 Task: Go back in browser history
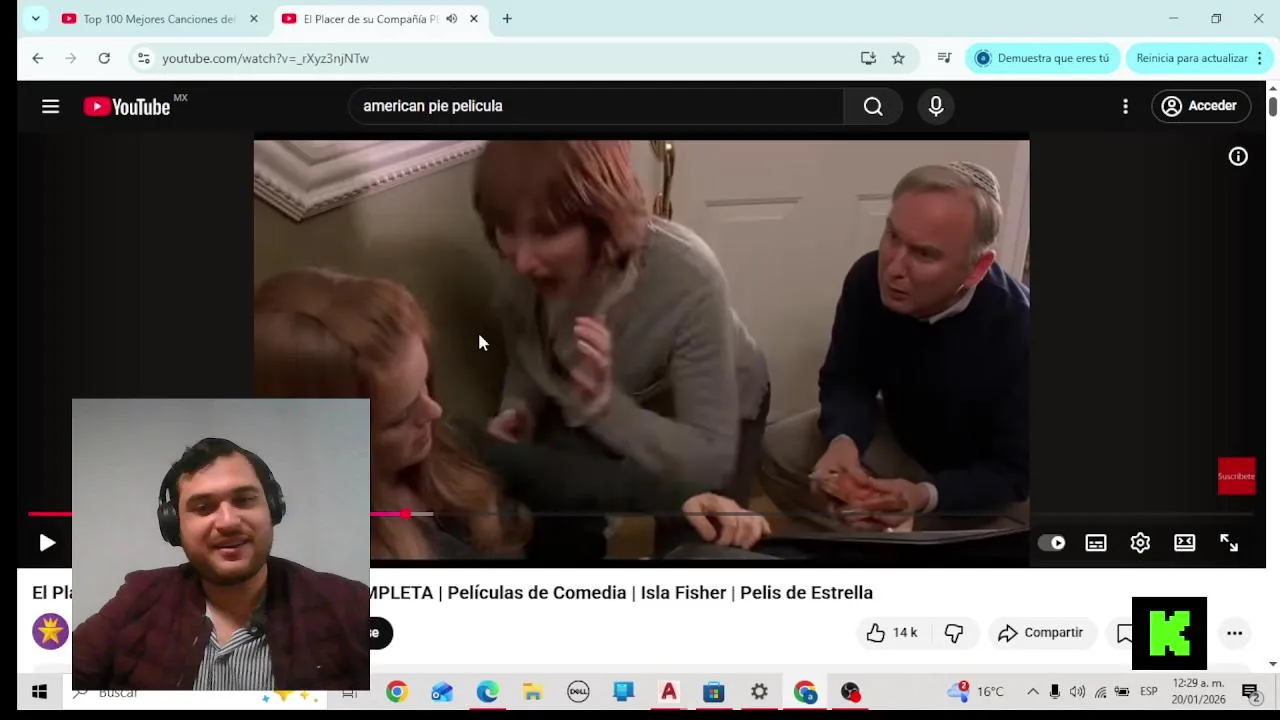[37, 58]
